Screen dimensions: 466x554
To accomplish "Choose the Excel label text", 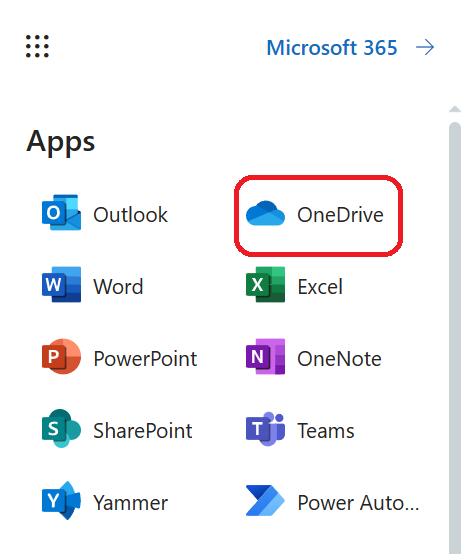I will (x=320, y=287).
